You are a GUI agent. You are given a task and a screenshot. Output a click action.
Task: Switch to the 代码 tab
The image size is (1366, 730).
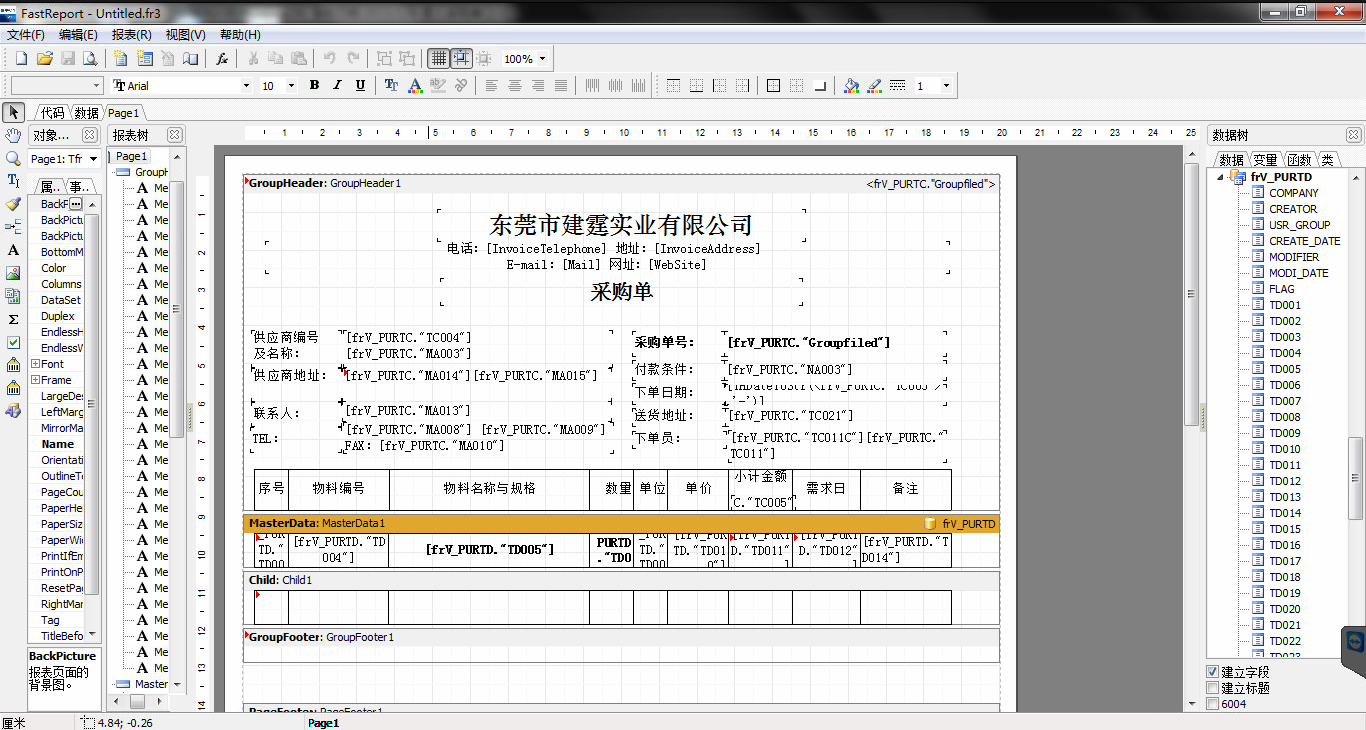click(52, 113)
